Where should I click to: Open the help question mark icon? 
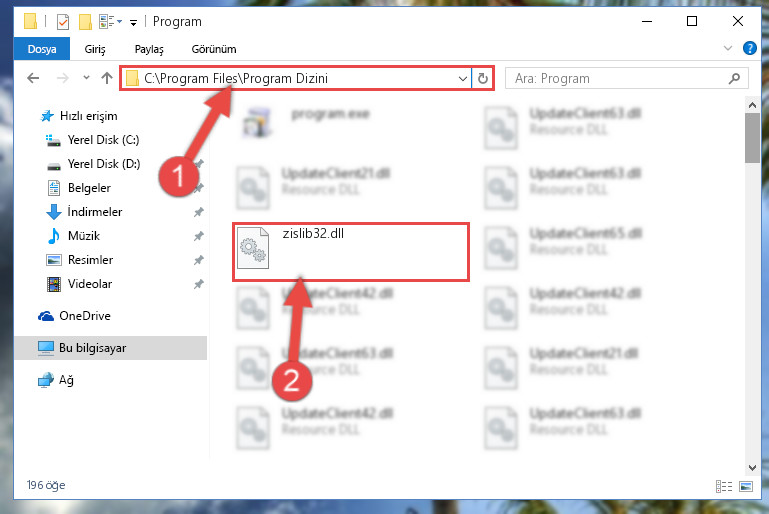749,48
